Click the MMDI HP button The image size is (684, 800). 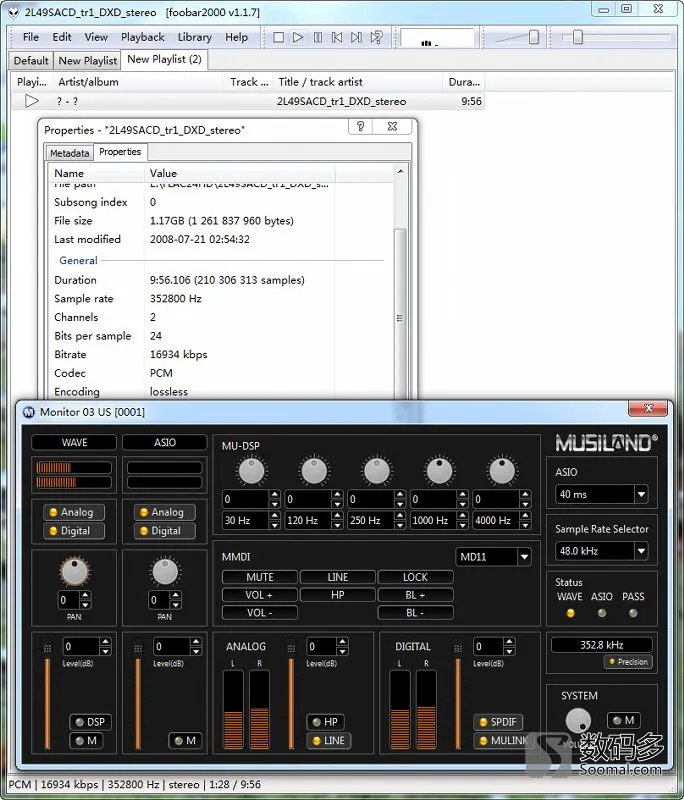click(338, 595)
